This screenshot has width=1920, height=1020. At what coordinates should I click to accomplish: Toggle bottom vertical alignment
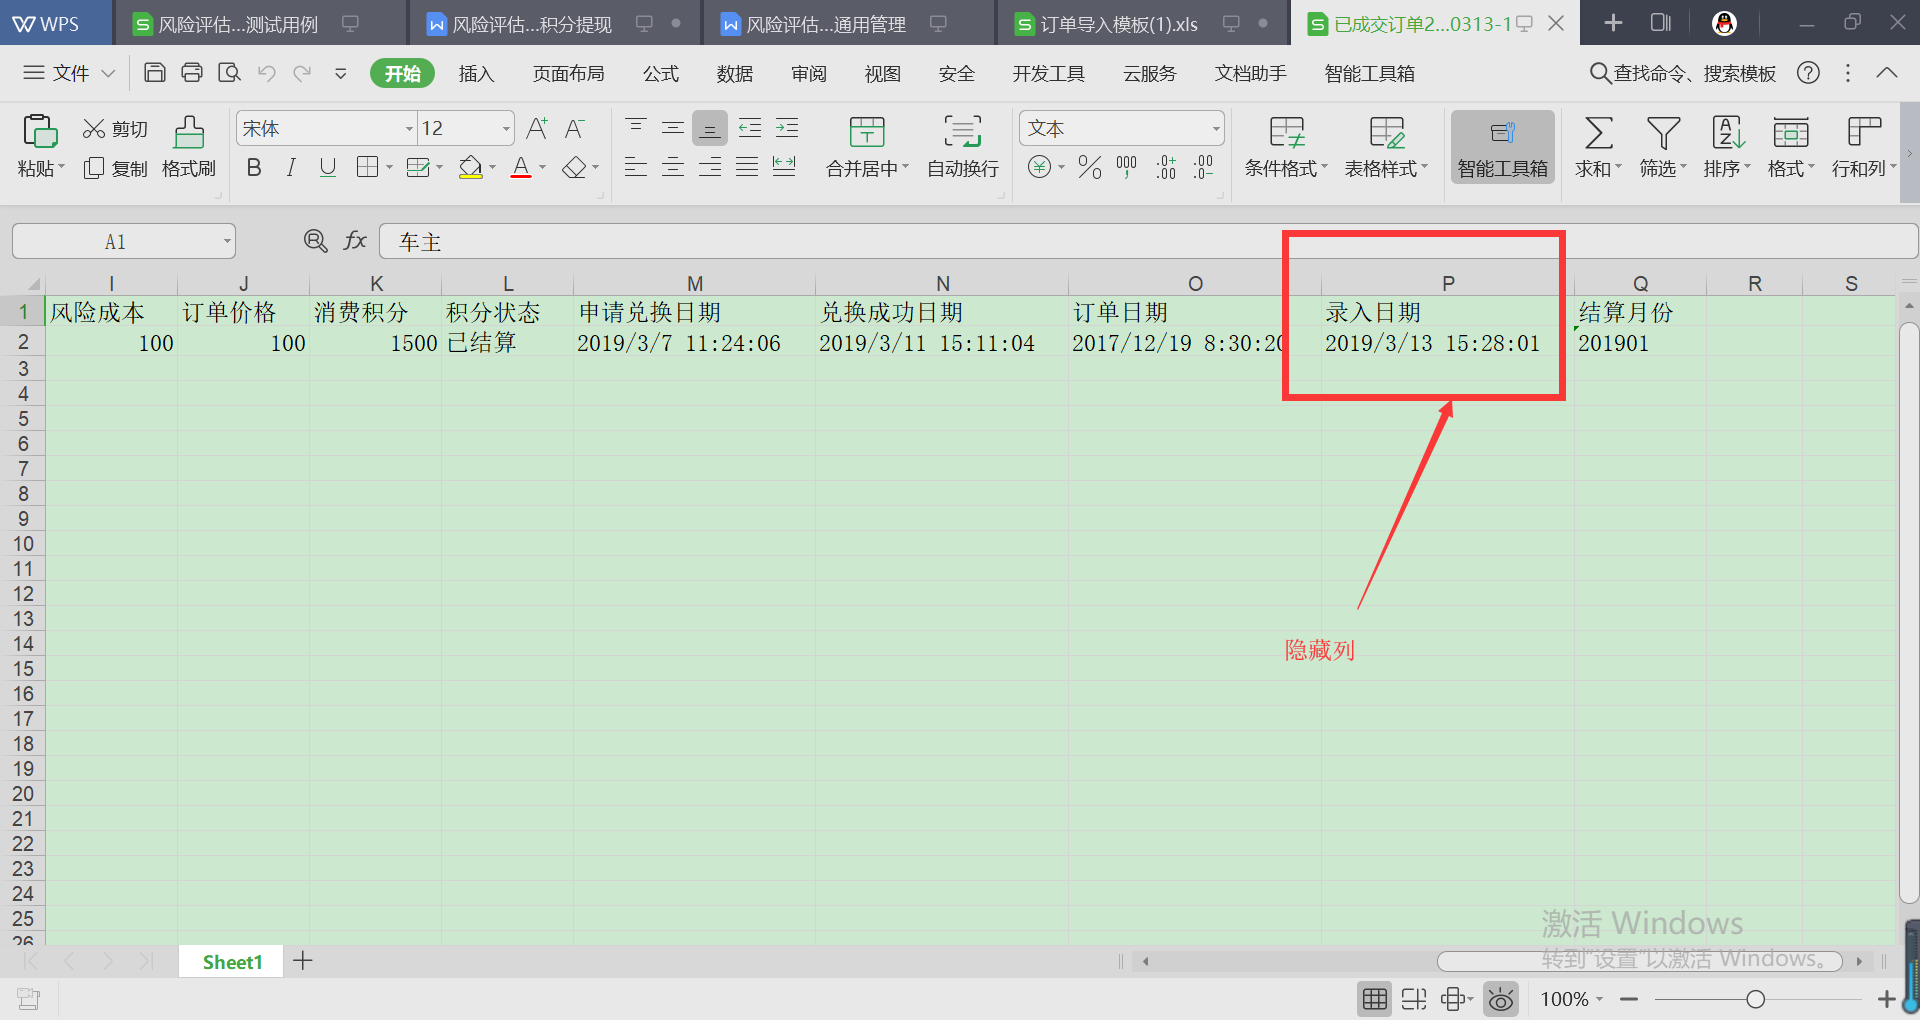[x=710, y=128]
